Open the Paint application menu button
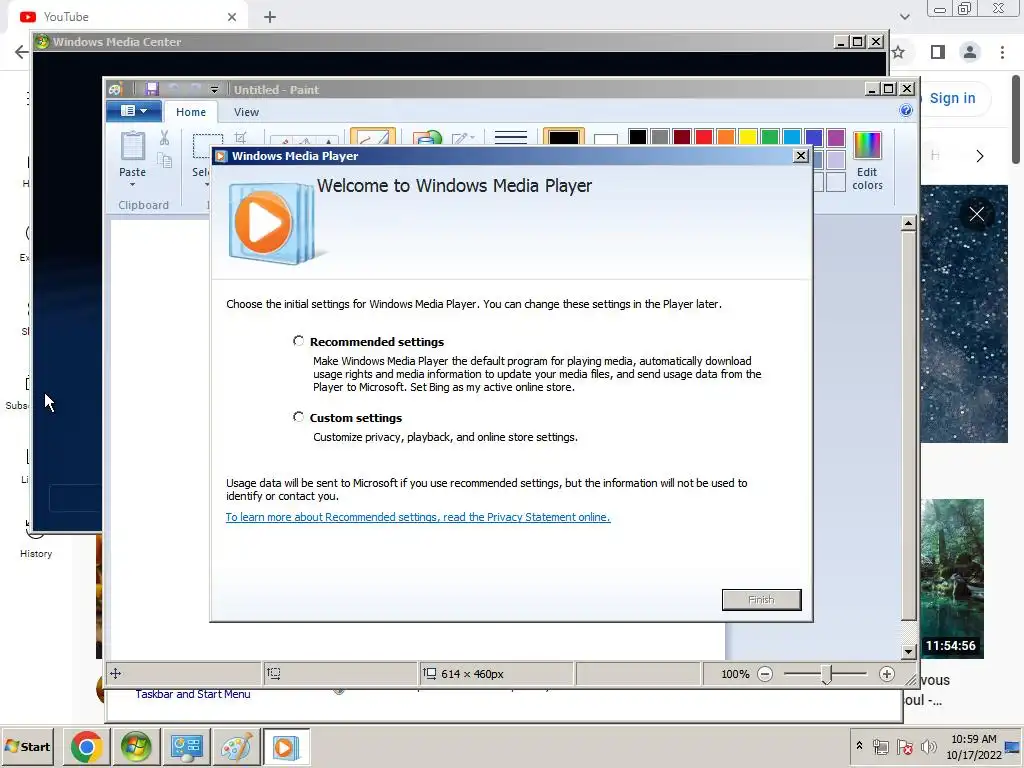The height and width of the screenshot is (768, 1024). click(x=133, y=111)
